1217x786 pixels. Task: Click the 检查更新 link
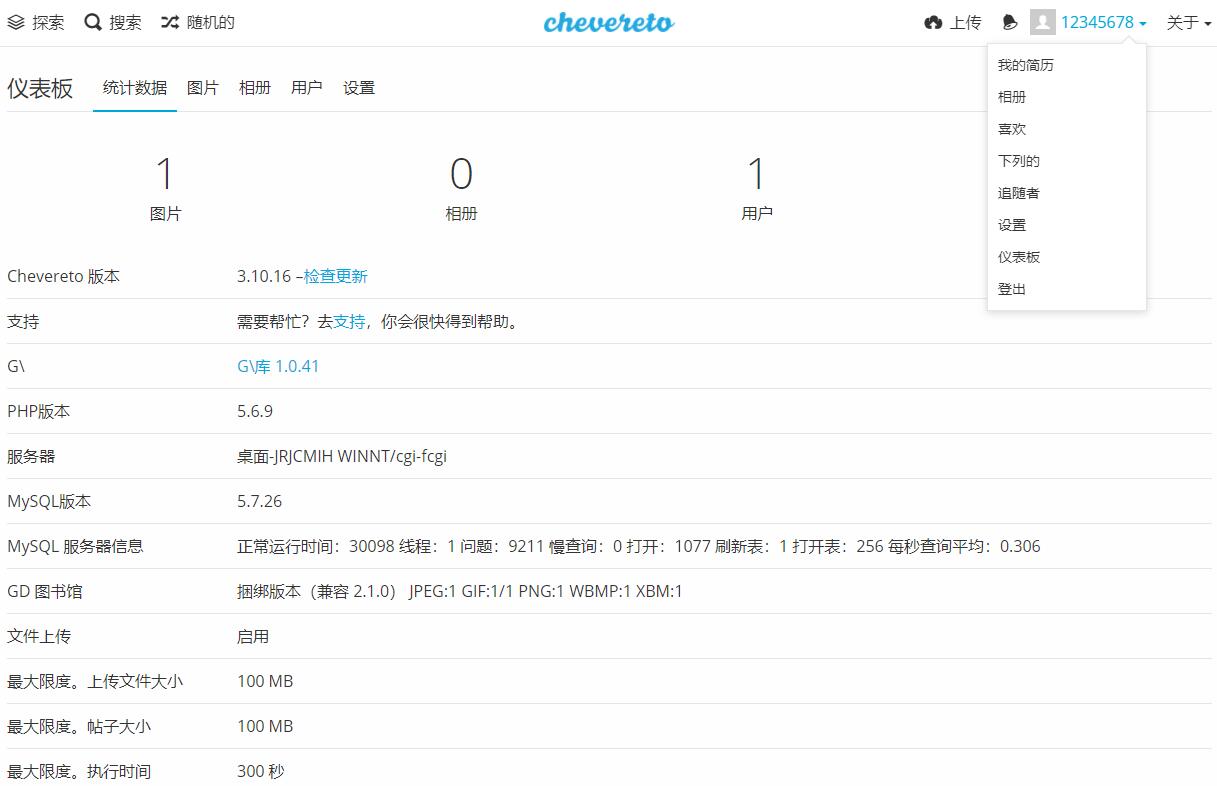[336, 276]
